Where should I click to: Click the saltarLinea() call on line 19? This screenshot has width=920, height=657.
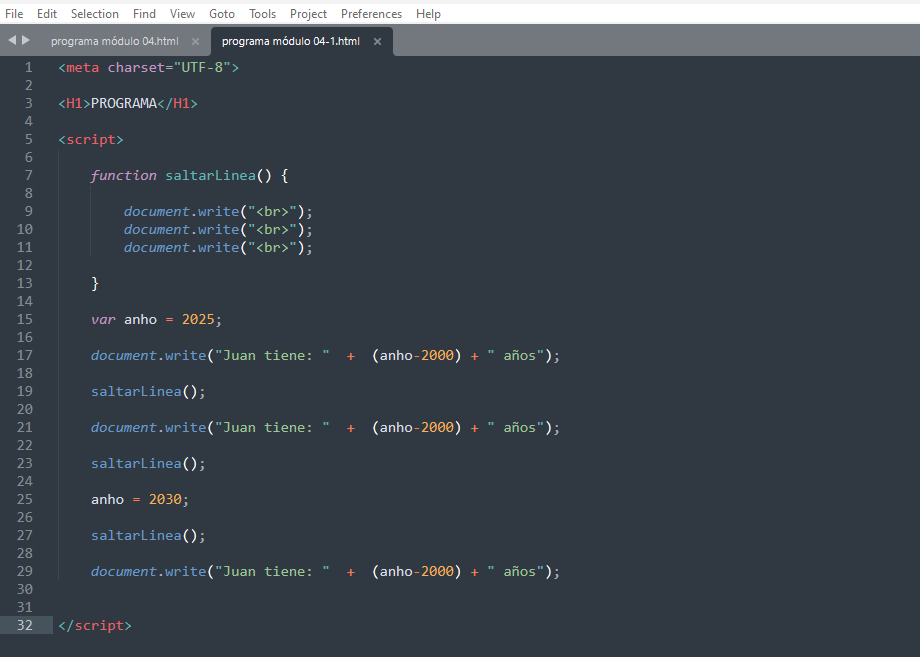pyautogui.click(x=148, y=391)
